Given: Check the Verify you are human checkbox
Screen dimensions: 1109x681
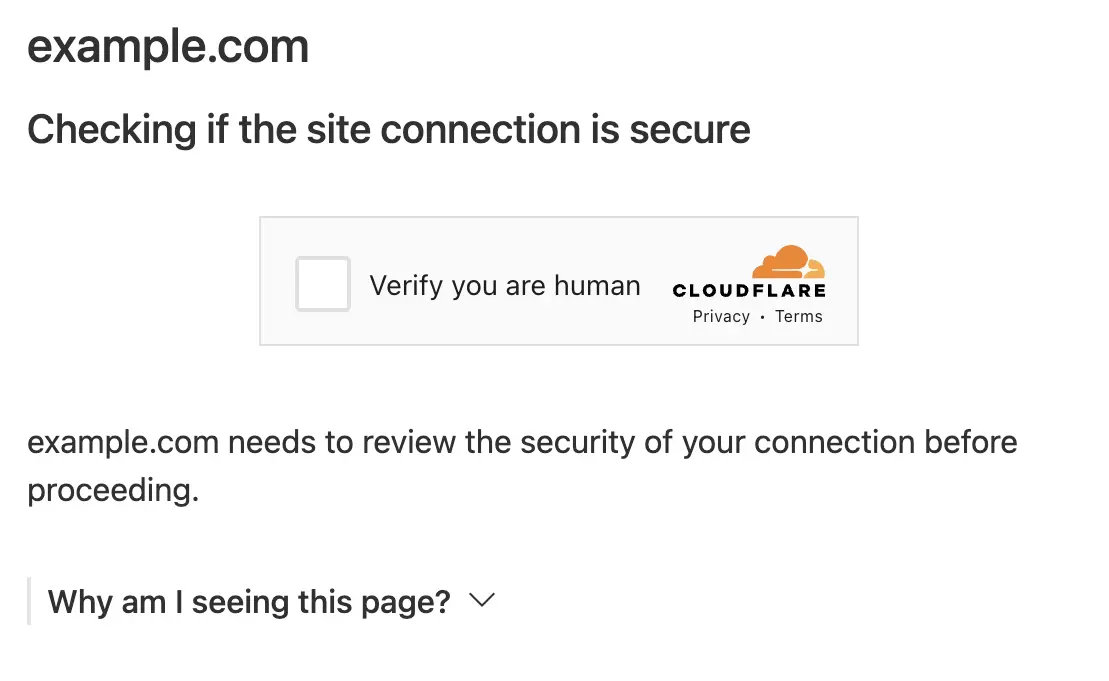Looking at the screenshot, I should pos(323,284).
